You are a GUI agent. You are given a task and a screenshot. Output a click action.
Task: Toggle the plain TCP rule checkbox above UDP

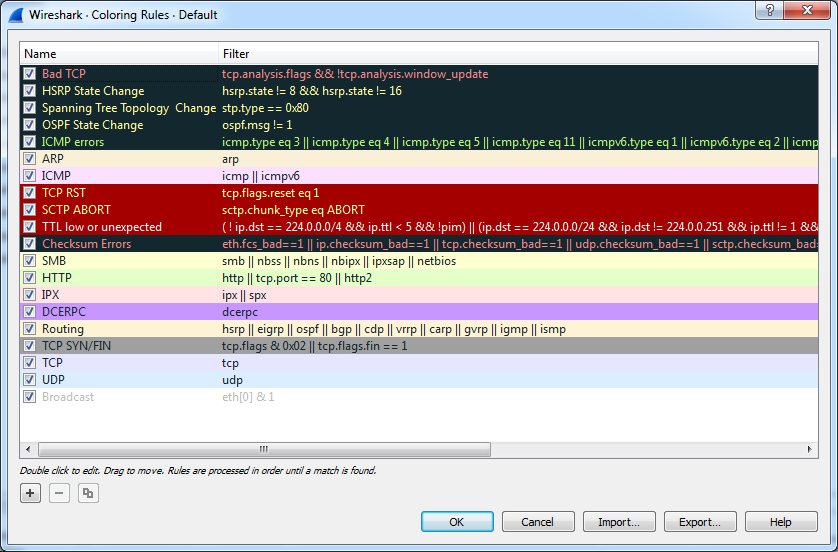click(x=30, y=363)
